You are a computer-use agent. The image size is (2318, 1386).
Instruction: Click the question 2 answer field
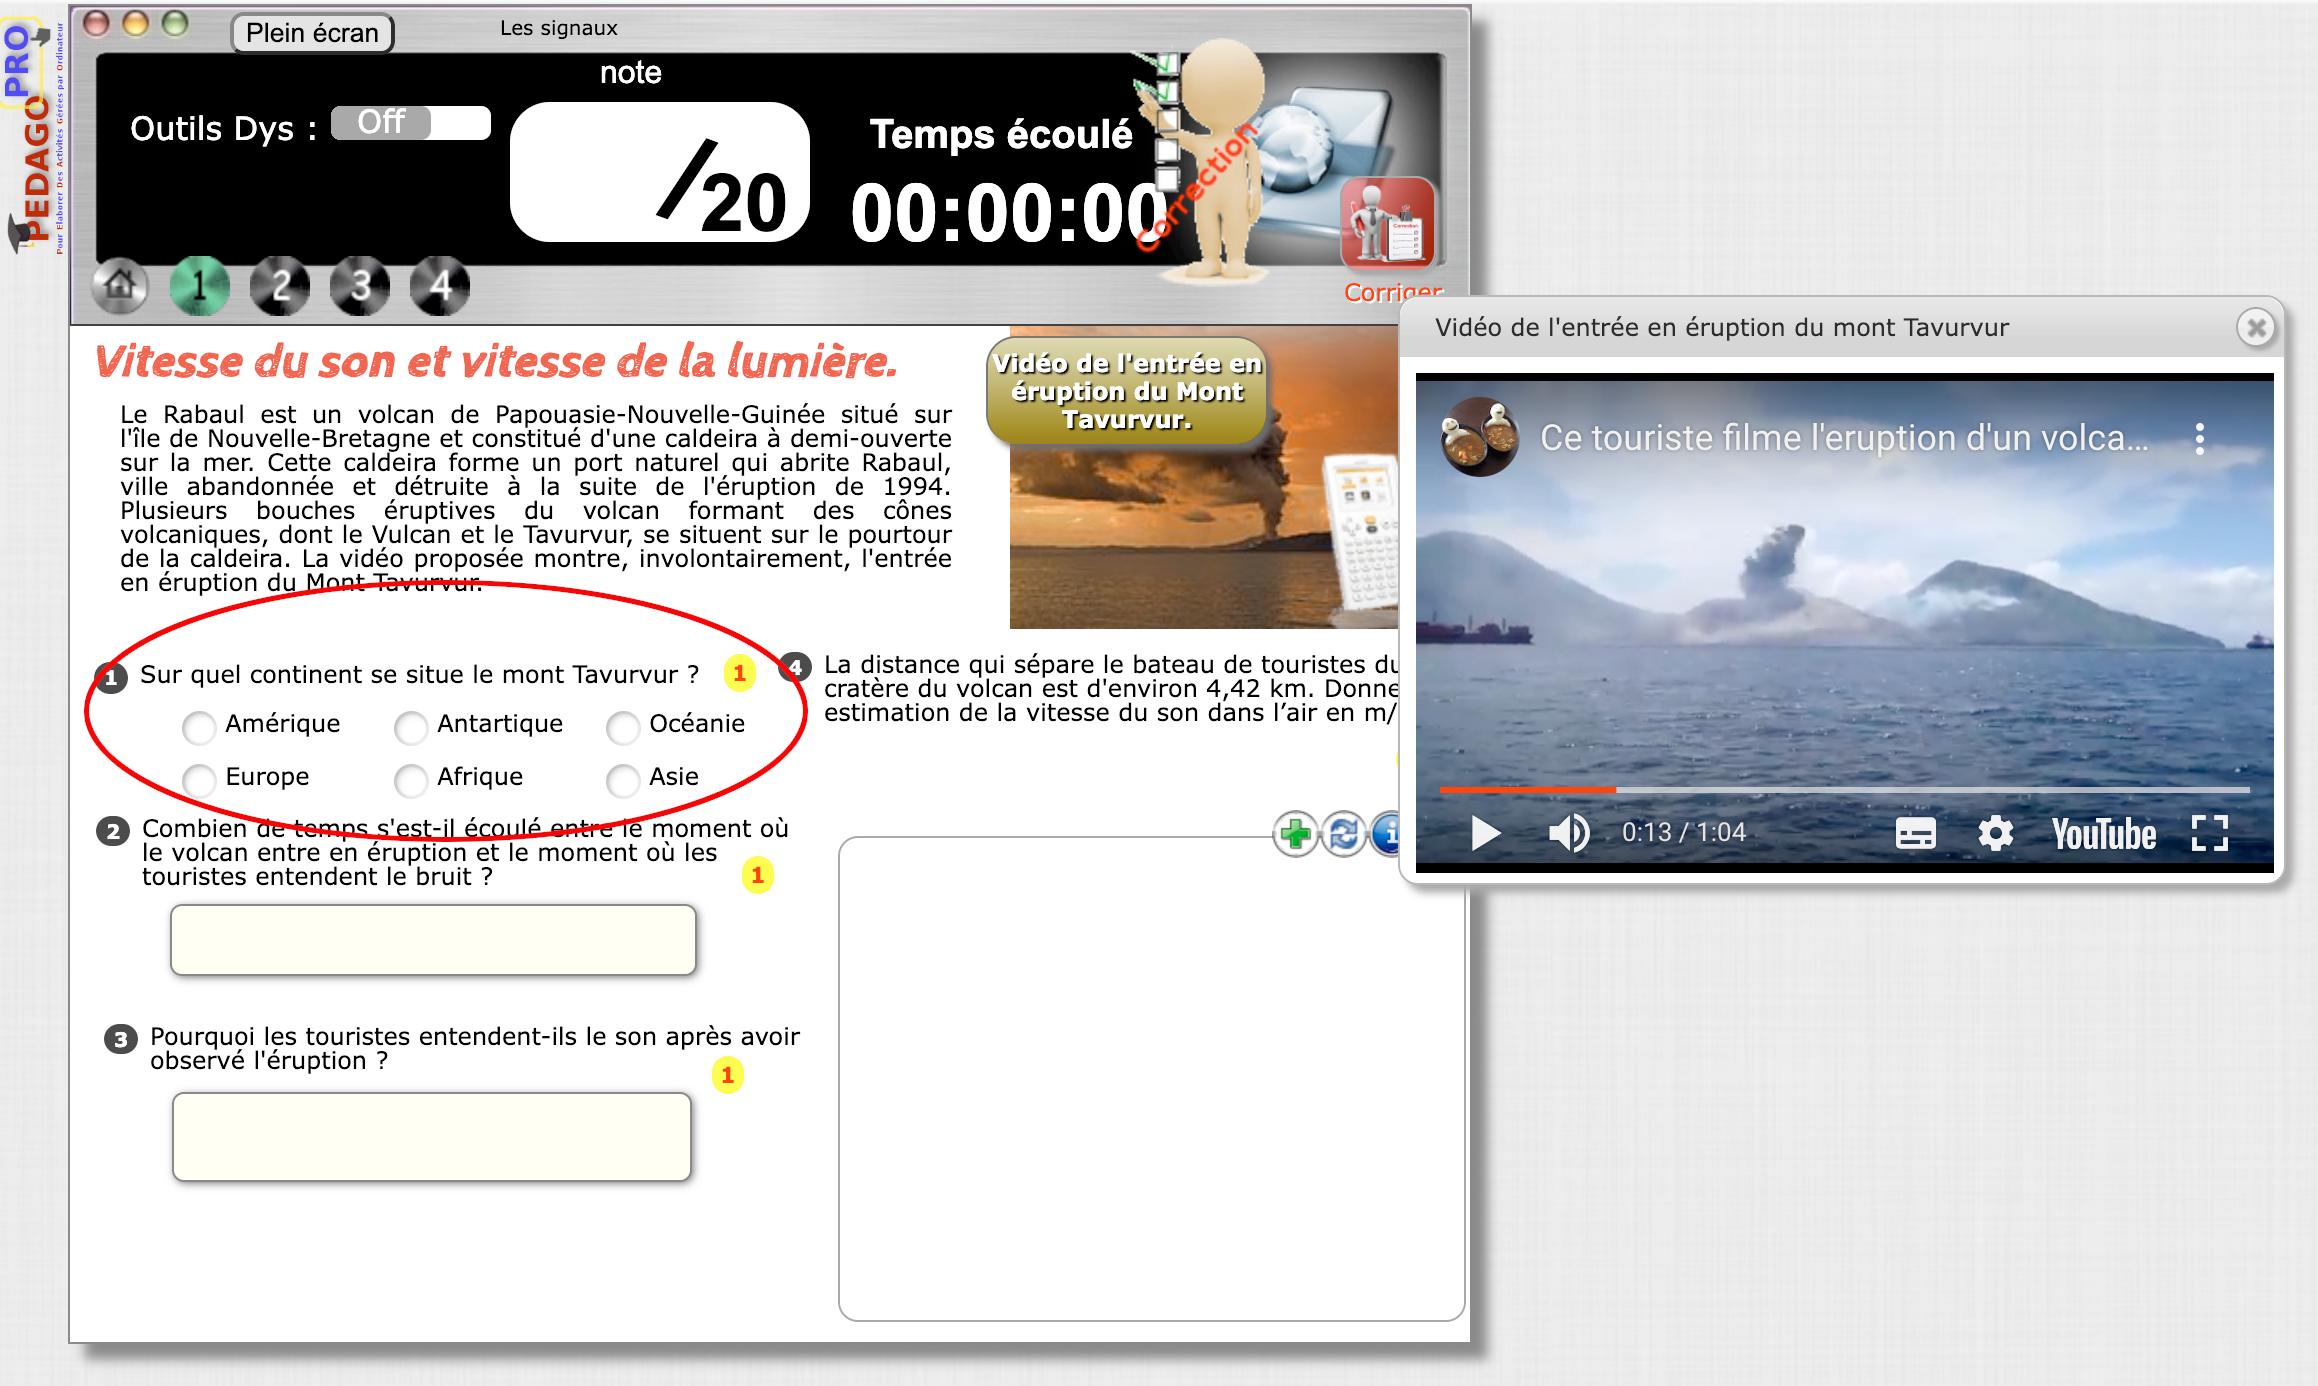pos(433,939)
